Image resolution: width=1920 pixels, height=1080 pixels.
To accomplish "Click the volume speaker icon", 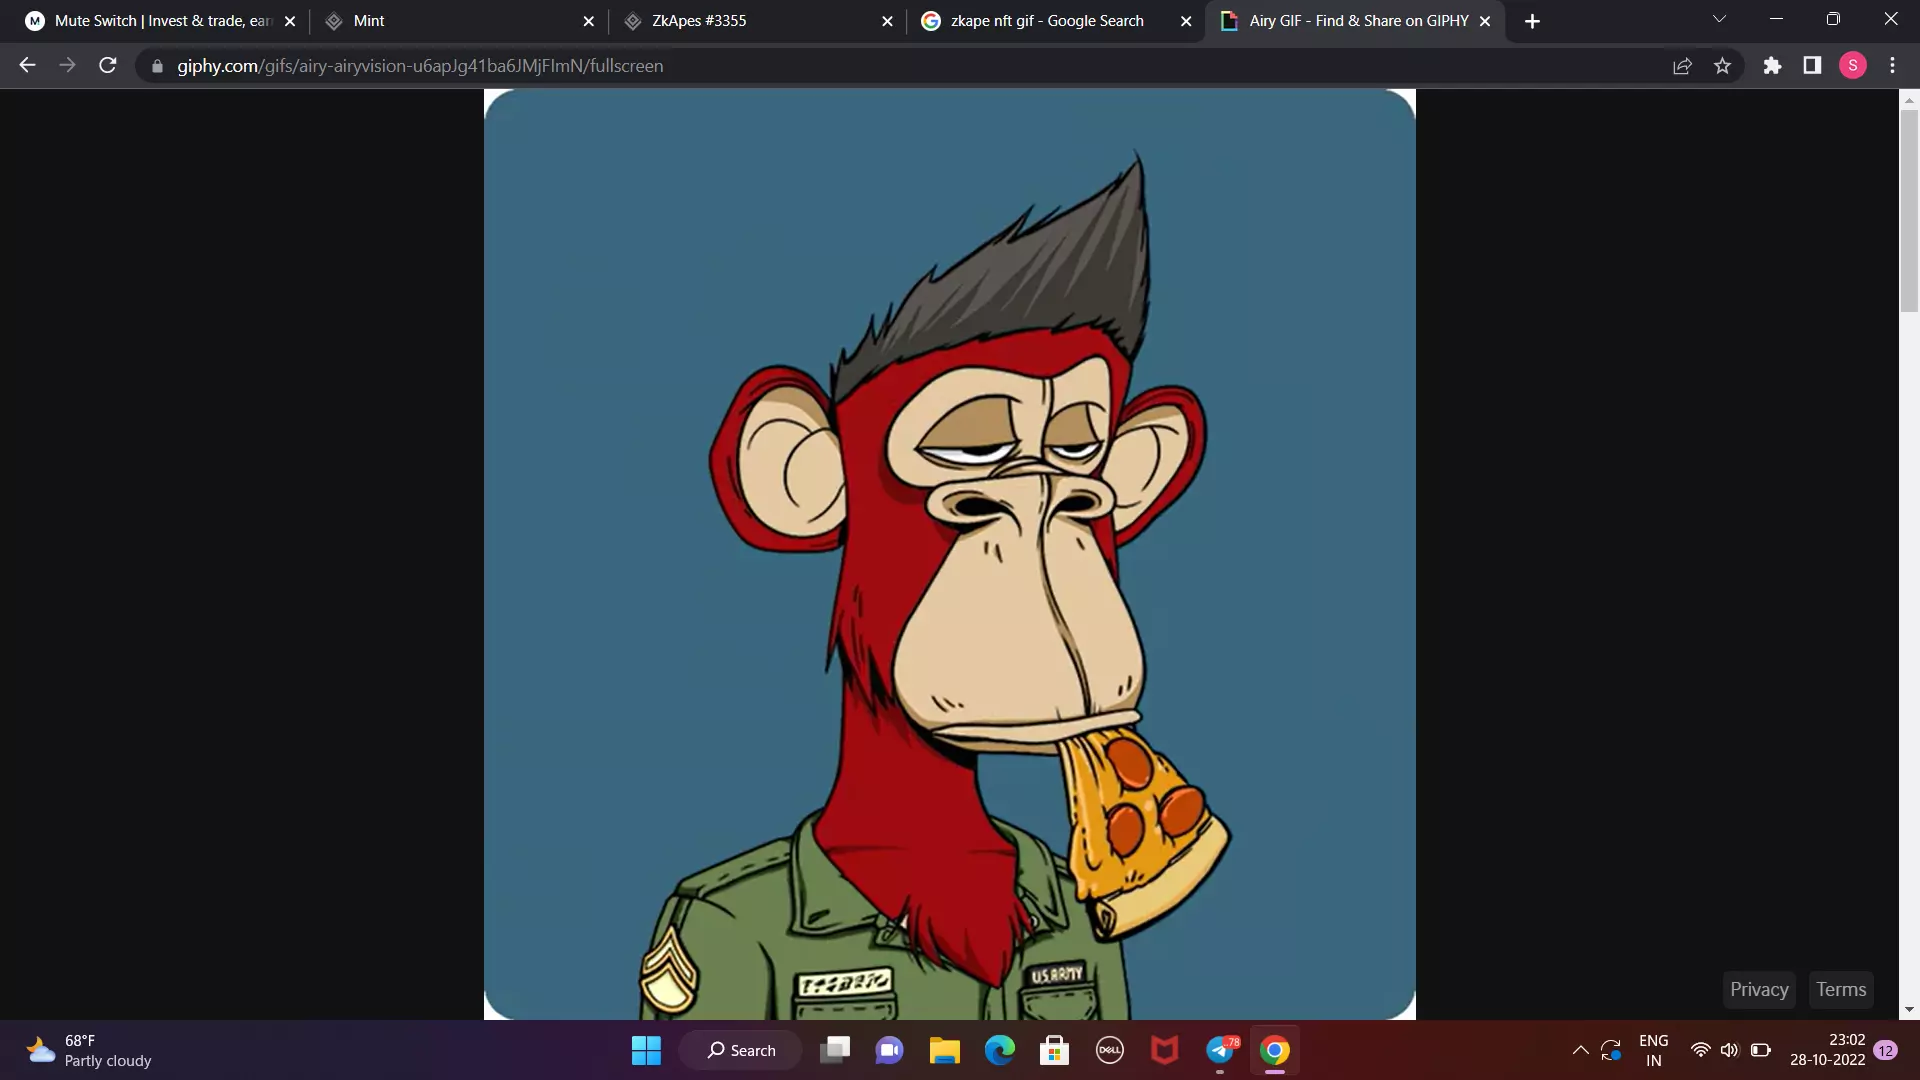I will 1729,1050.
